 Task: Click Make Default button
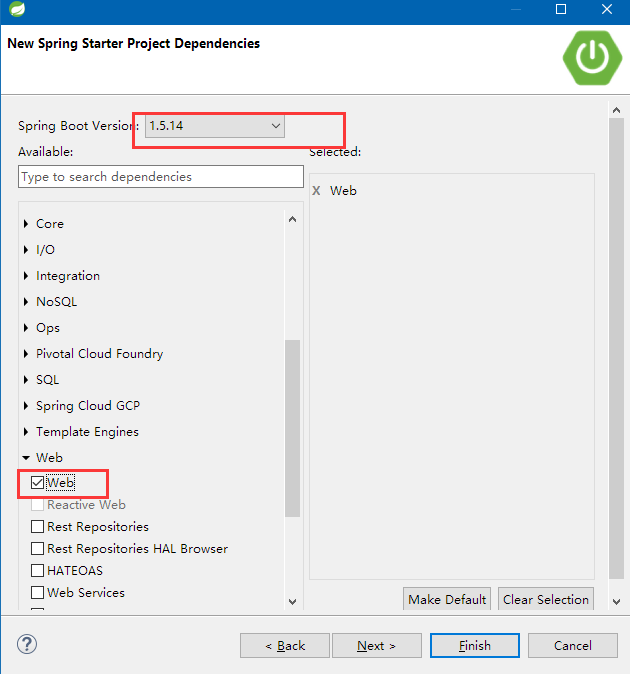(x=447, y=599)
